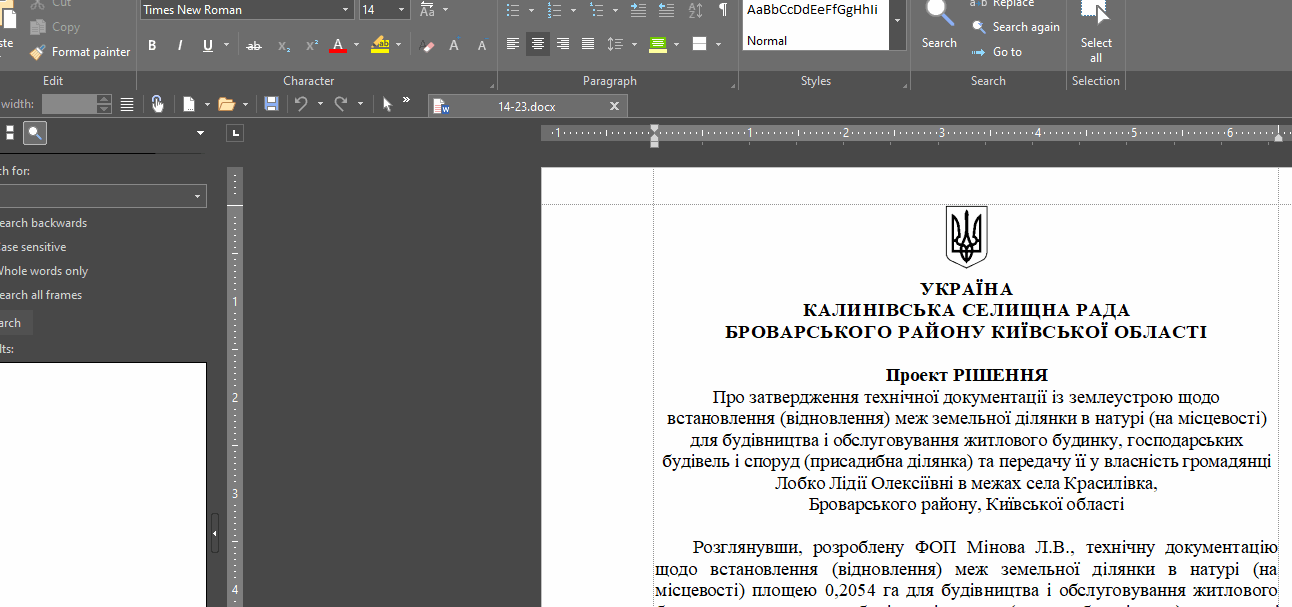Clear character formatting with eraser icon
Viewport: 1292px width, 607px height.
pyautogui.click(x=428, y=45)
